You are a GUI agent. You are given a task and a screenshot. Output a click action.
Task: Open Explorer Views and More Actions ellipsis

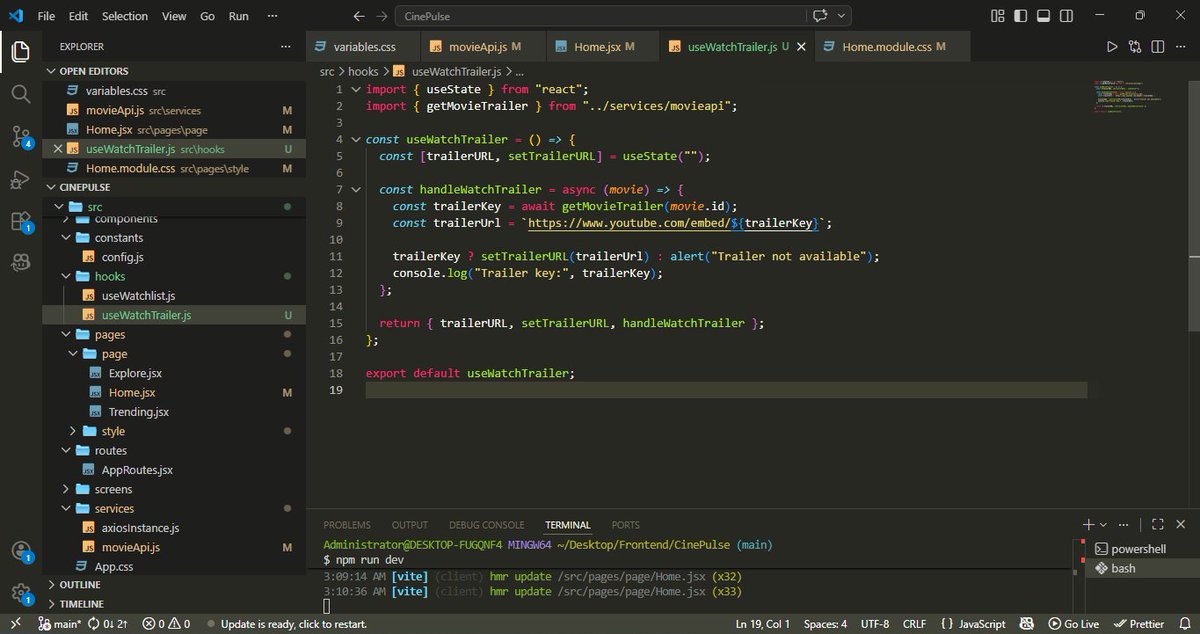coord(286,47)
